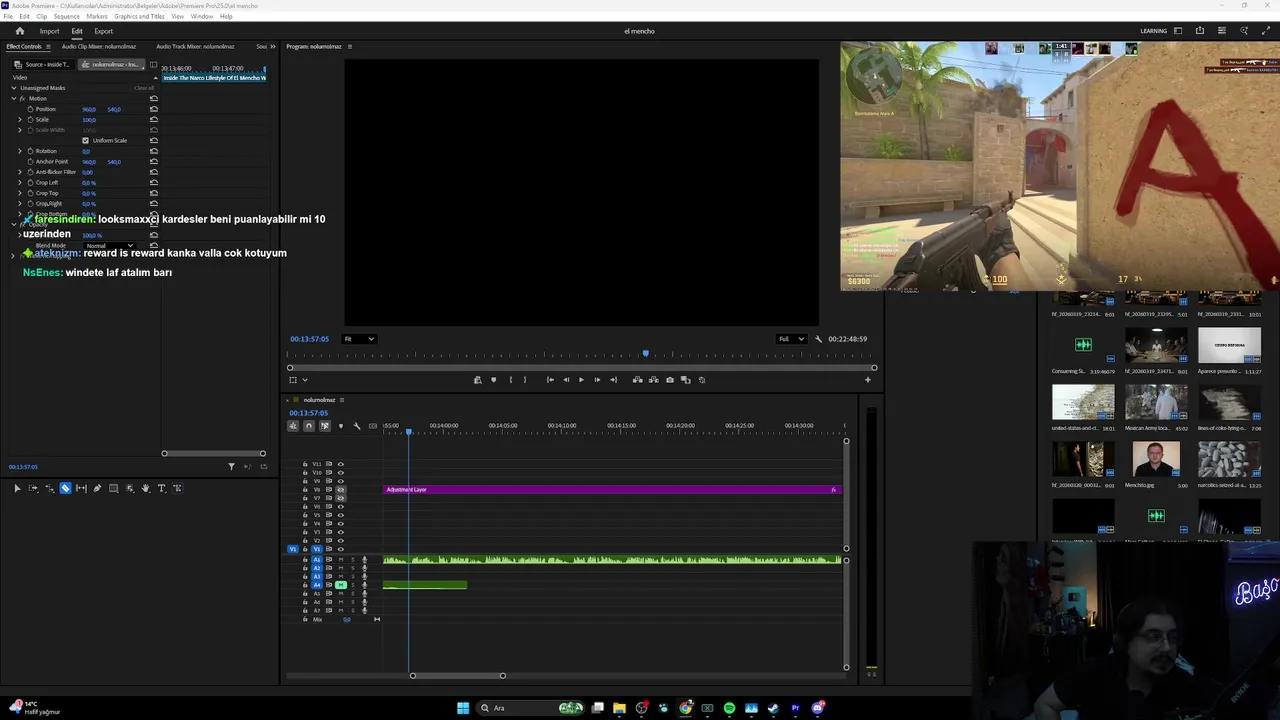Viewport: 1280px width, 720px height.
Task: Play the sequence in Program monitor
Action: pos(581,380)
